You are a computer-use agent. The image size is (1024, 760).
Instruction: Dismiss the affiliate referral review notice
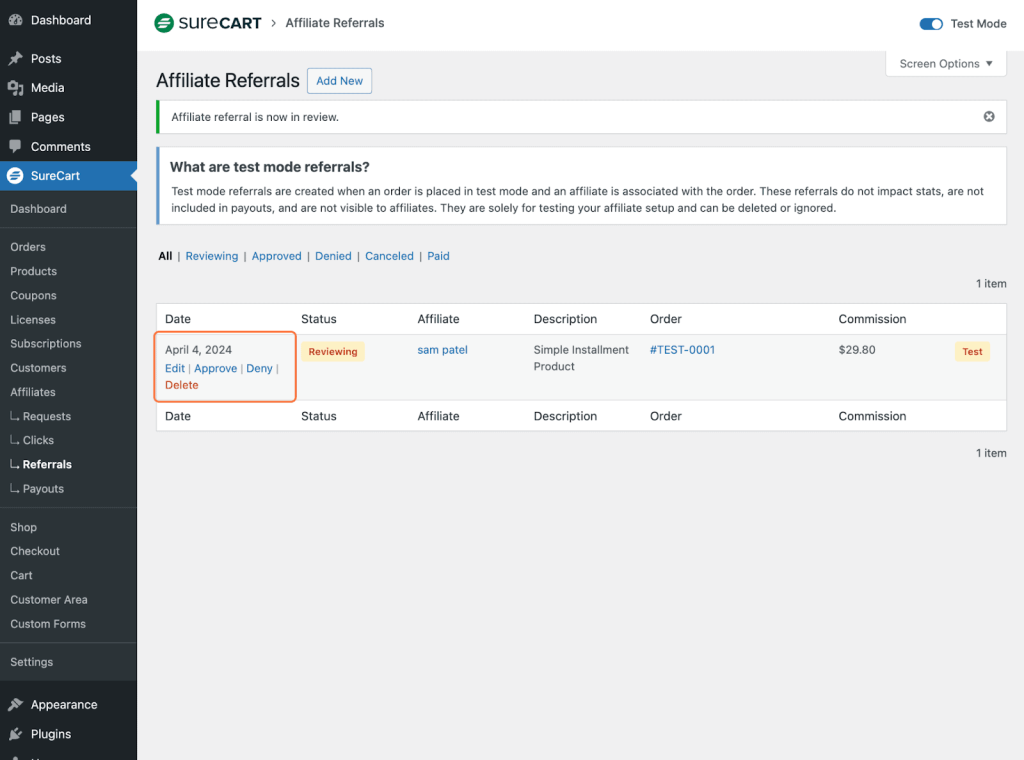(989, 117)
